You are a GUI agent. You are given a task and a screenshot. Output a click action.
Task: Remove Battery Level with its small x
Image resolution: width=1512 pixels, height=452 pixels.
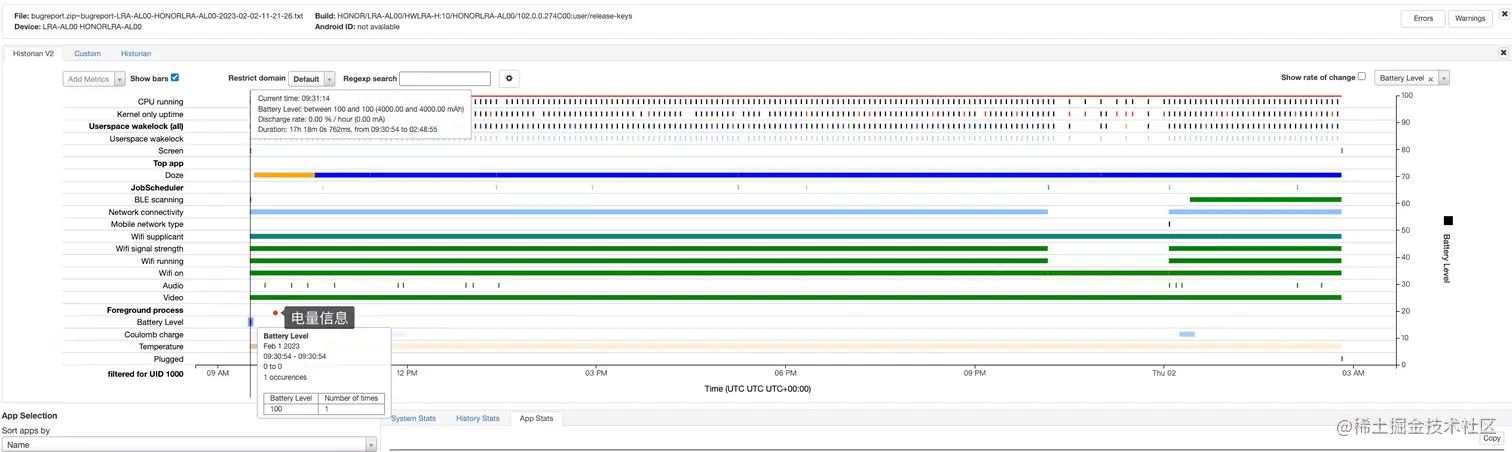tap(1430, 78)
